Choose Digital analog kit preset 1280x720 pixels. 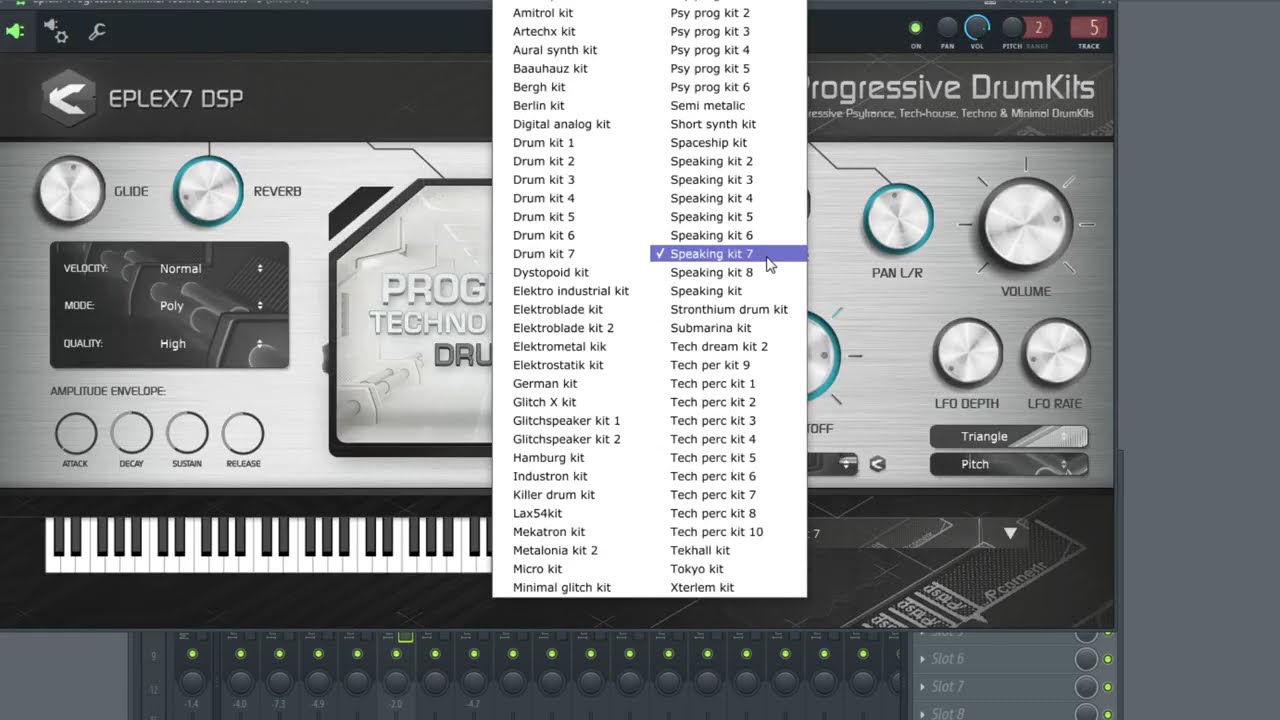coord(571,124)
